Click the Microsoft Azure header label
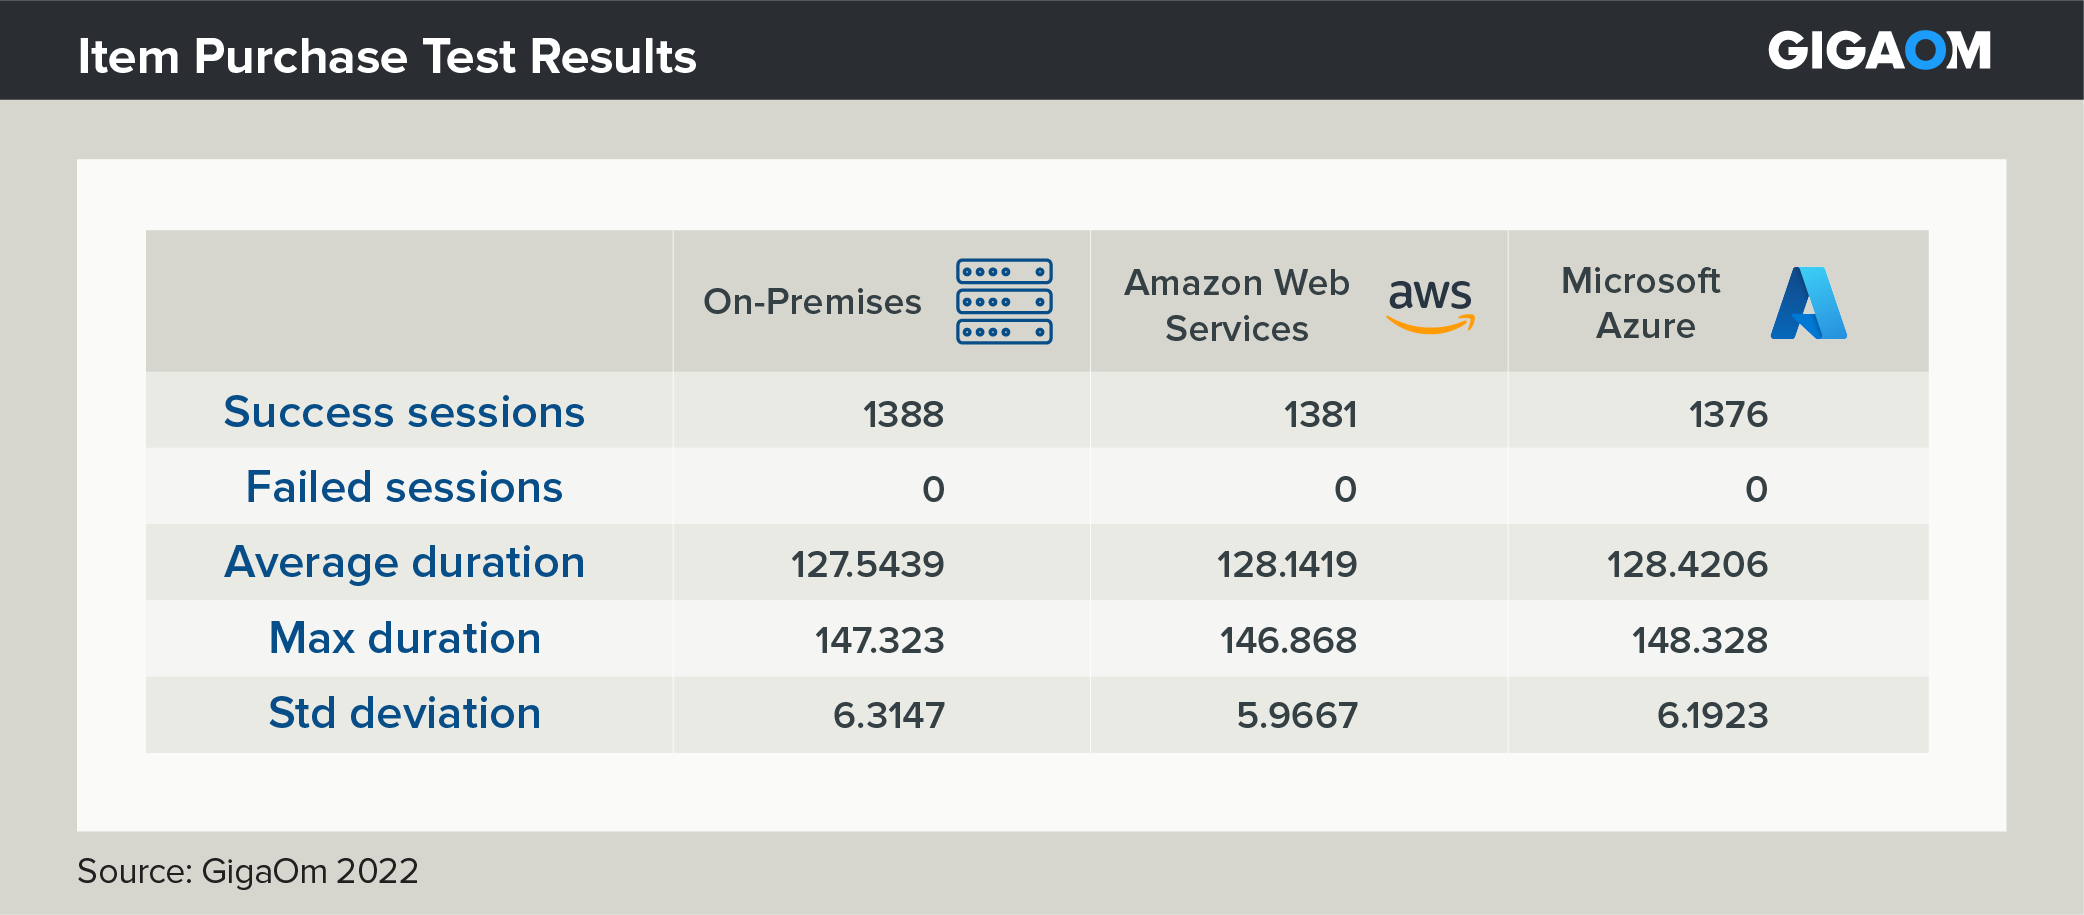The width and height of the screenshot is (2084, 915). (1641, 303)
